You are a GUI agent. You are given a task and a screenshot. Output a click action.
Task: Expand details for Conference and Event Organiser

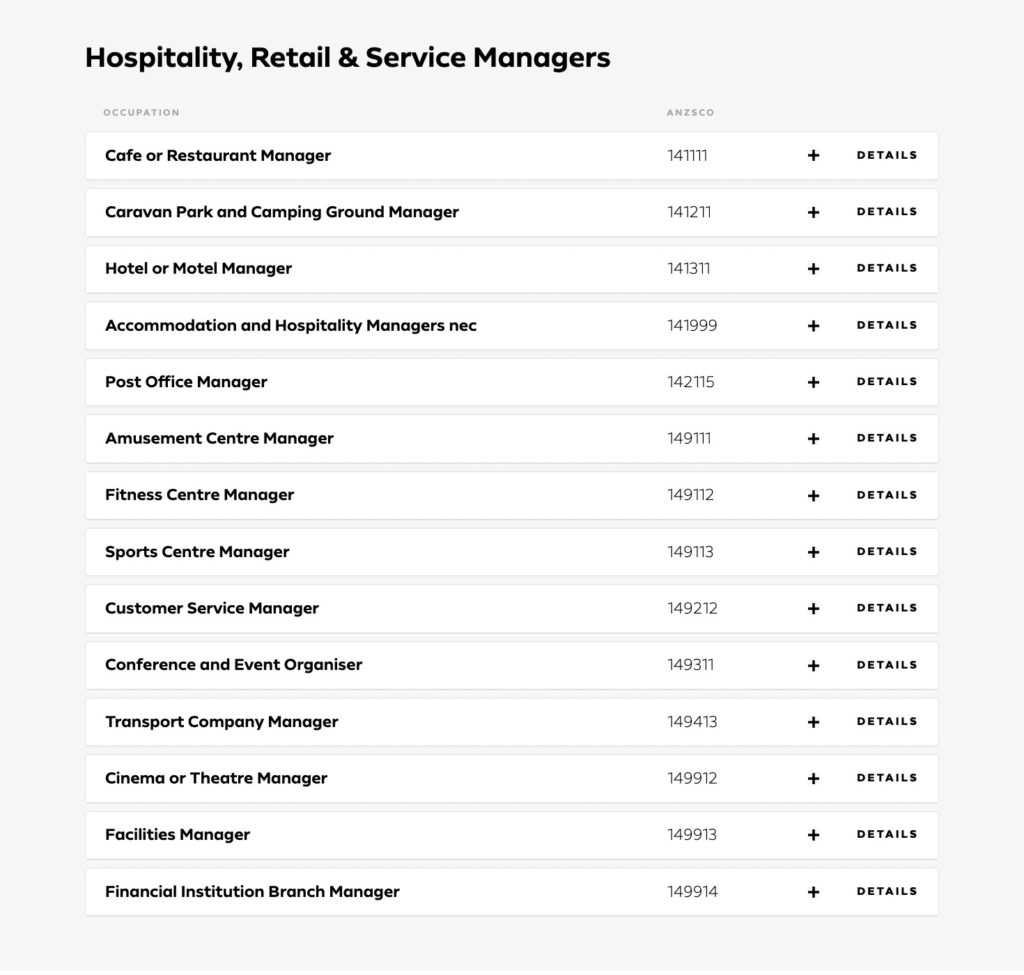(x=886, y=665)
